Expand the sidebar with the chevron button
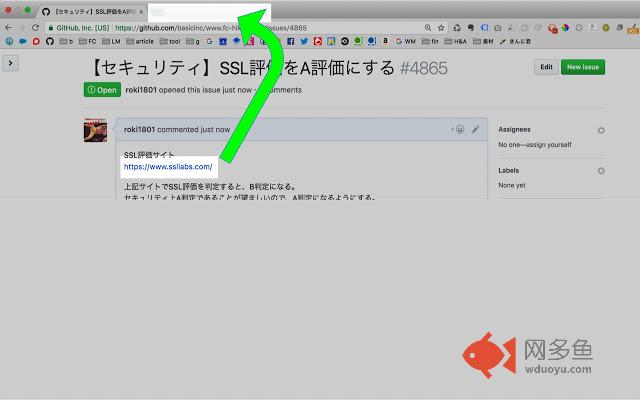640x400 pixels. point(10,63)
